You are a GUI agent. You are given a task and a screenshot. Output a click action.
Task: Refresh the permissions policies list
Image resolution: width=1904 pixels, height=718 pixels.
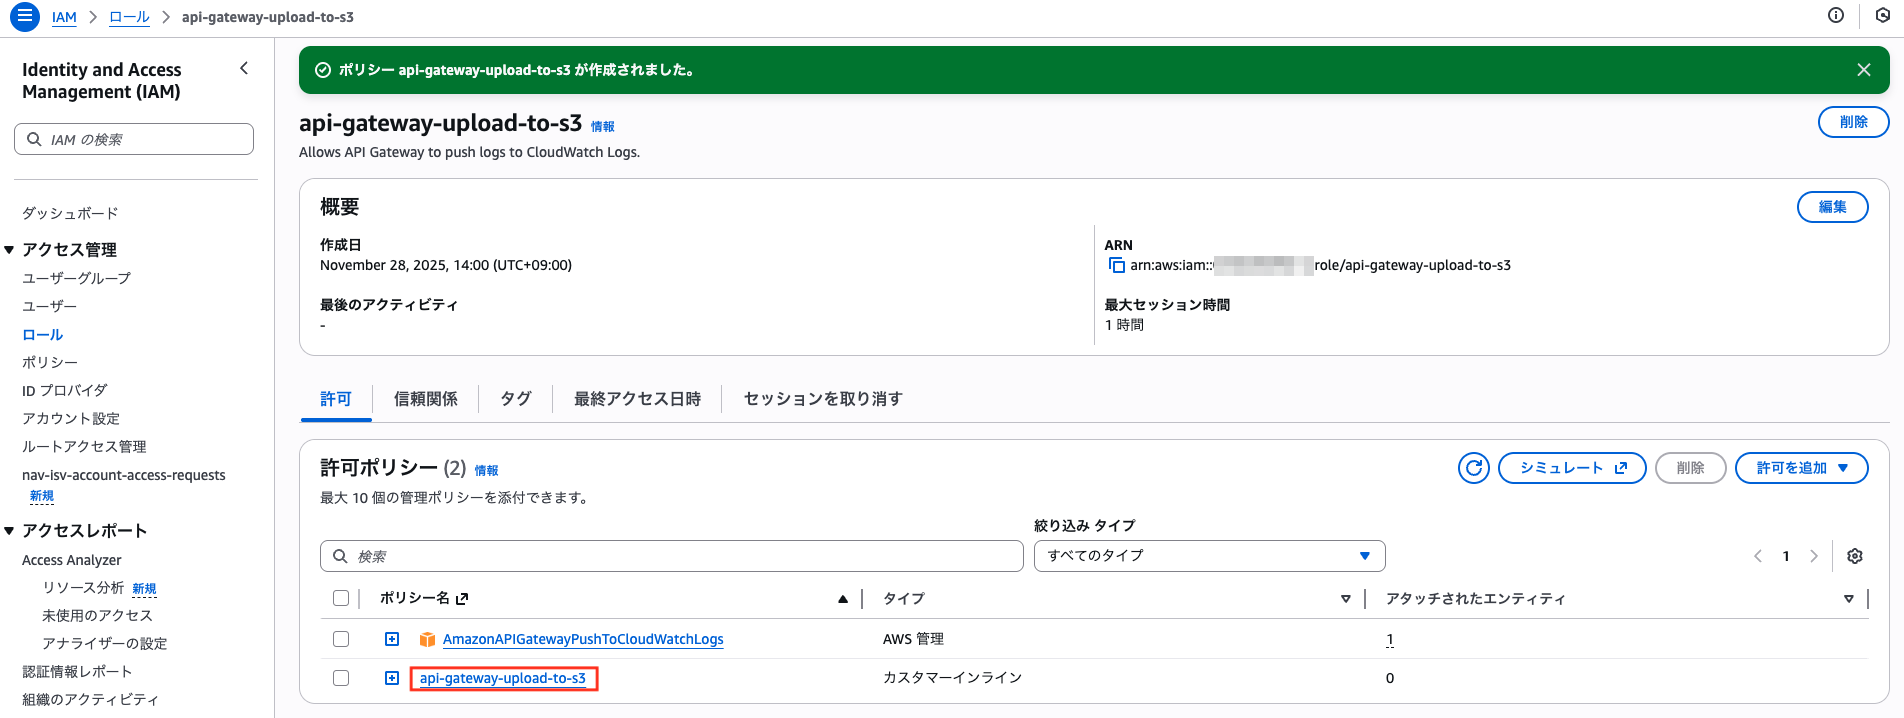(x=1474, y=468)
